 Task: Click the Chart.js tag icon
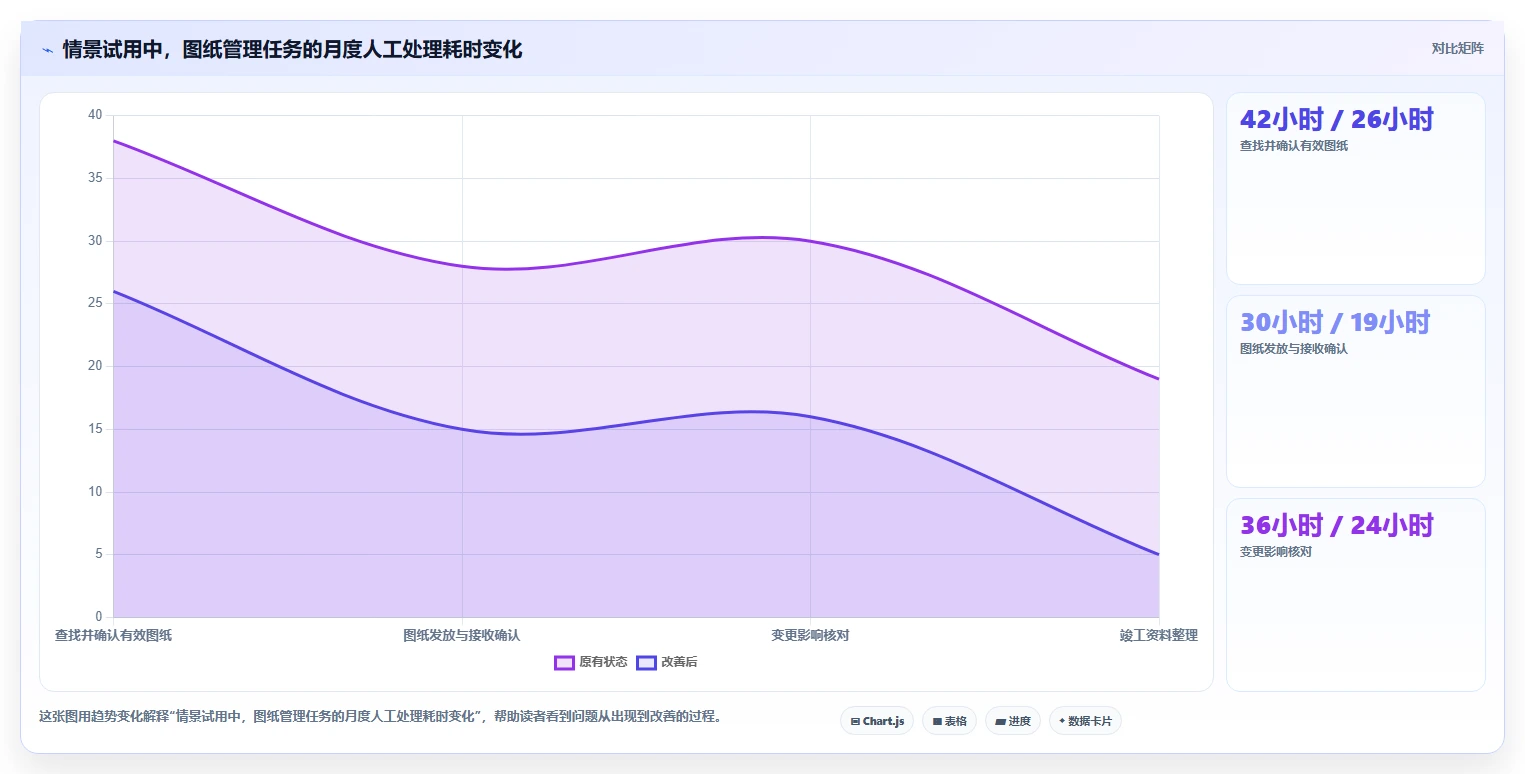coord(855,721)
